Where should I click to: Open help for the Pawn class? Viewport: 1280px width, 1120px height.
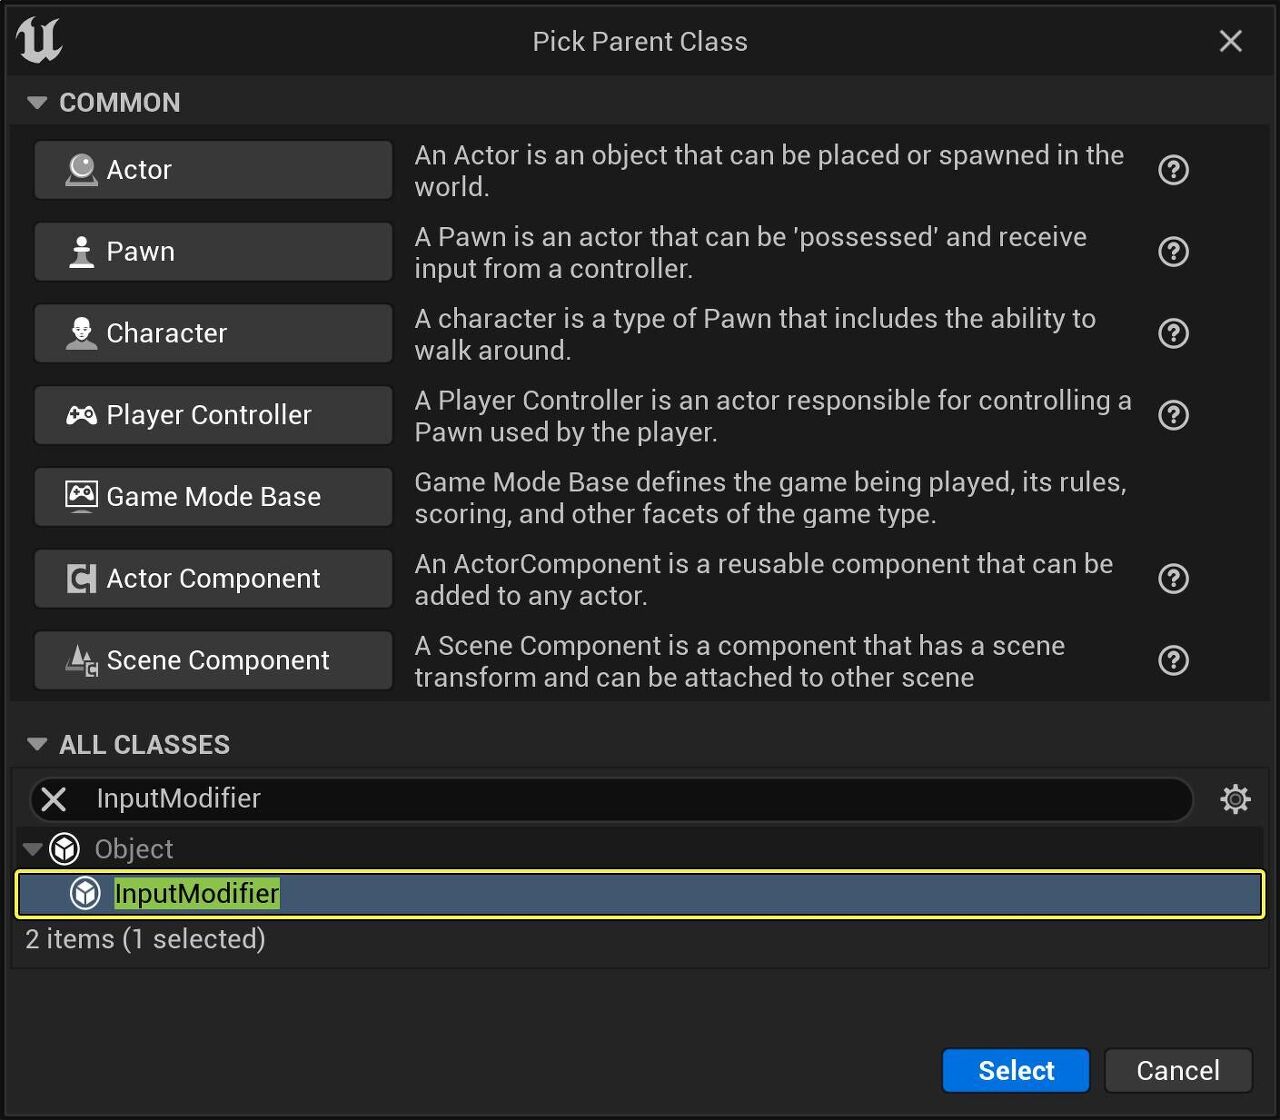[x=1173, y=252]
